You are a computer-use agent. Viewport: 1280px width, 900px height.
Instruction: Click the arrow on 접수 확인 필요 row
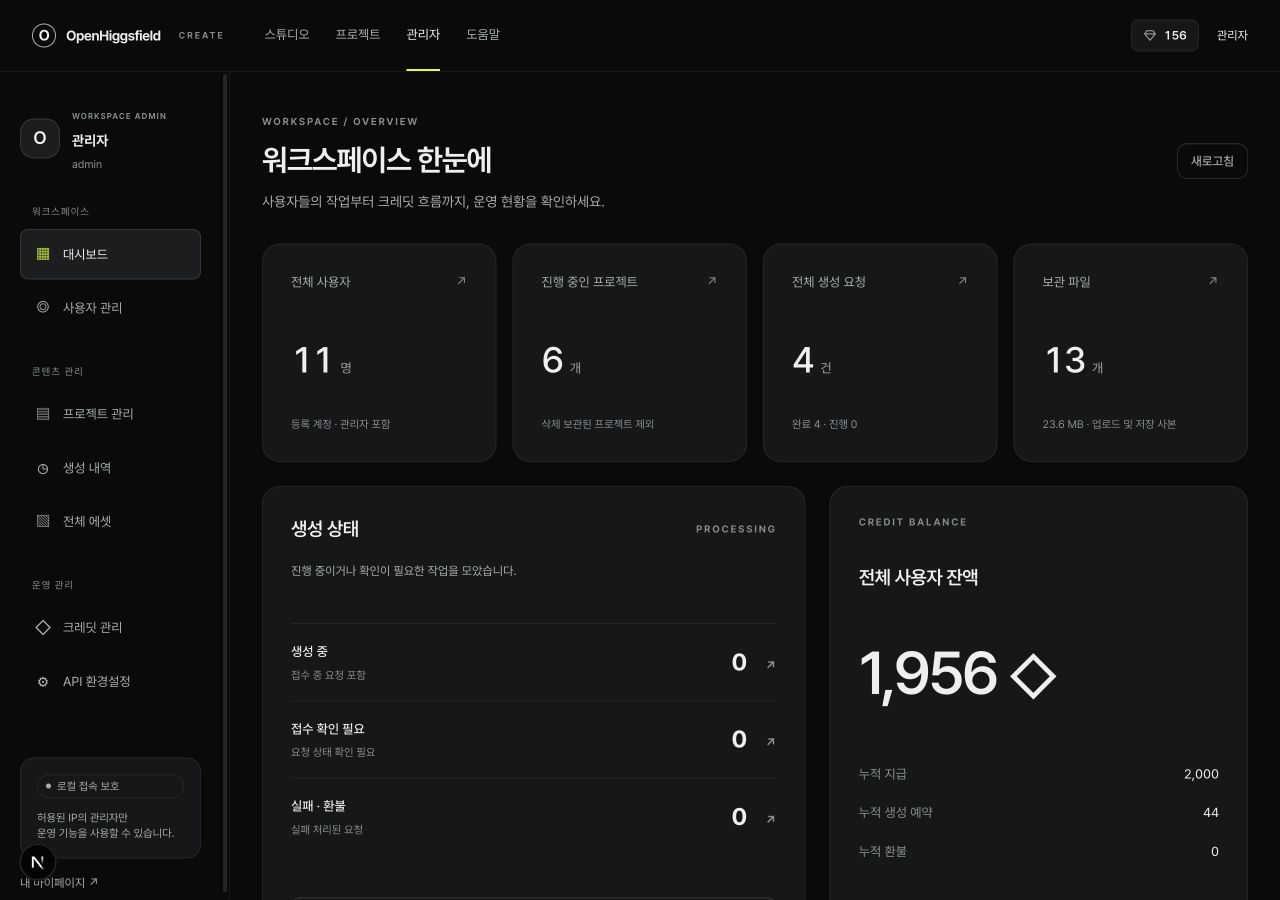[770, 741]
